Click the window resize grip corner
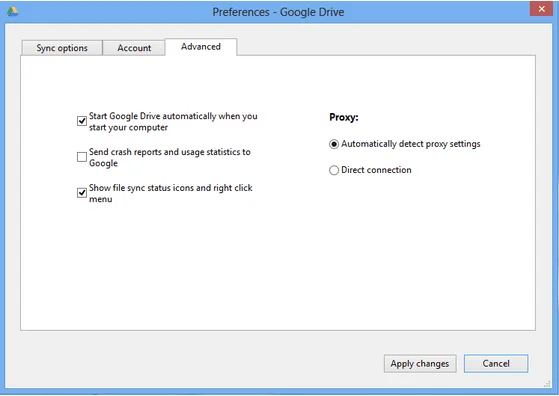 547,384
